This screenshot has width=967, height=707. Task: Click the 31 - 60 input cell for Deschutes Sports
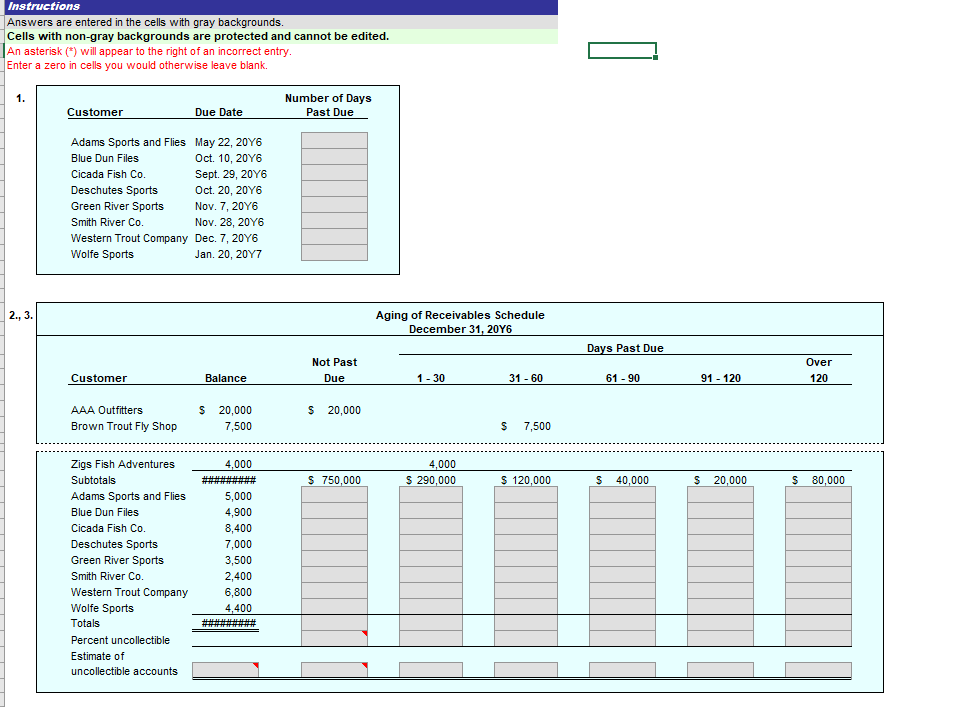pyautogui.click(x=525, y=544)
